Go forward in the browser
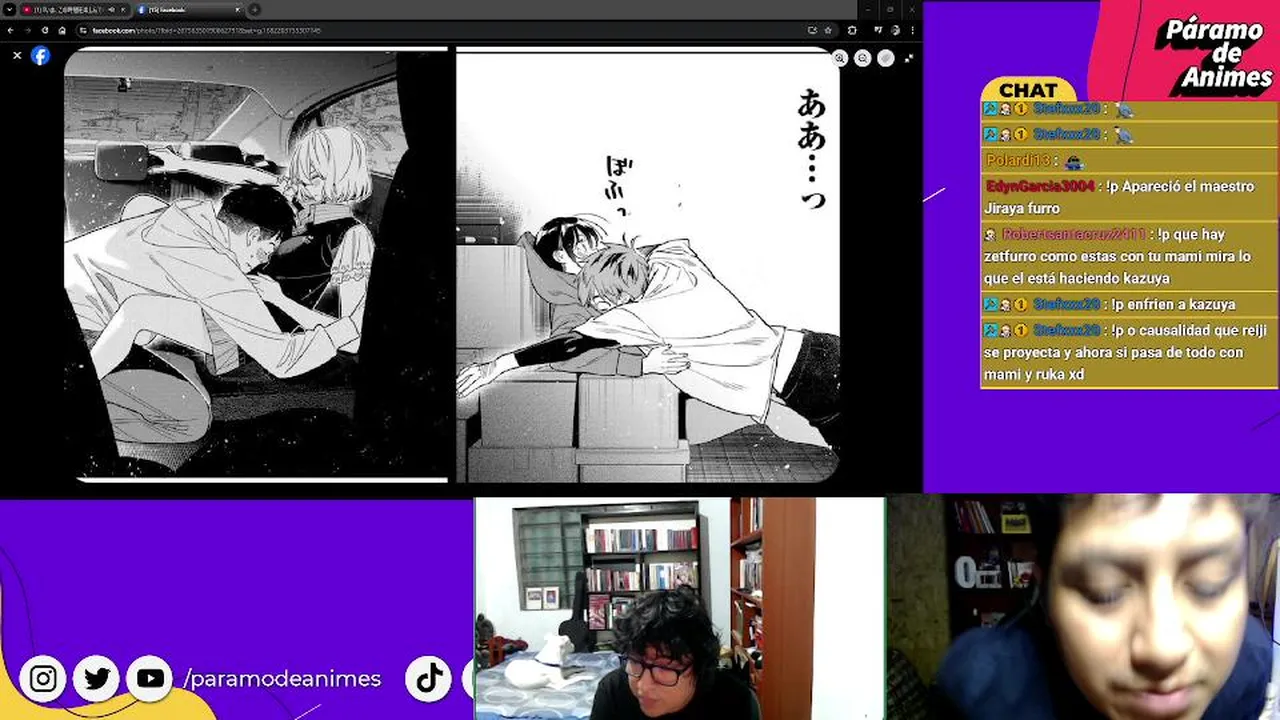This screenshot has height=720, width=1280. [27, 30]
